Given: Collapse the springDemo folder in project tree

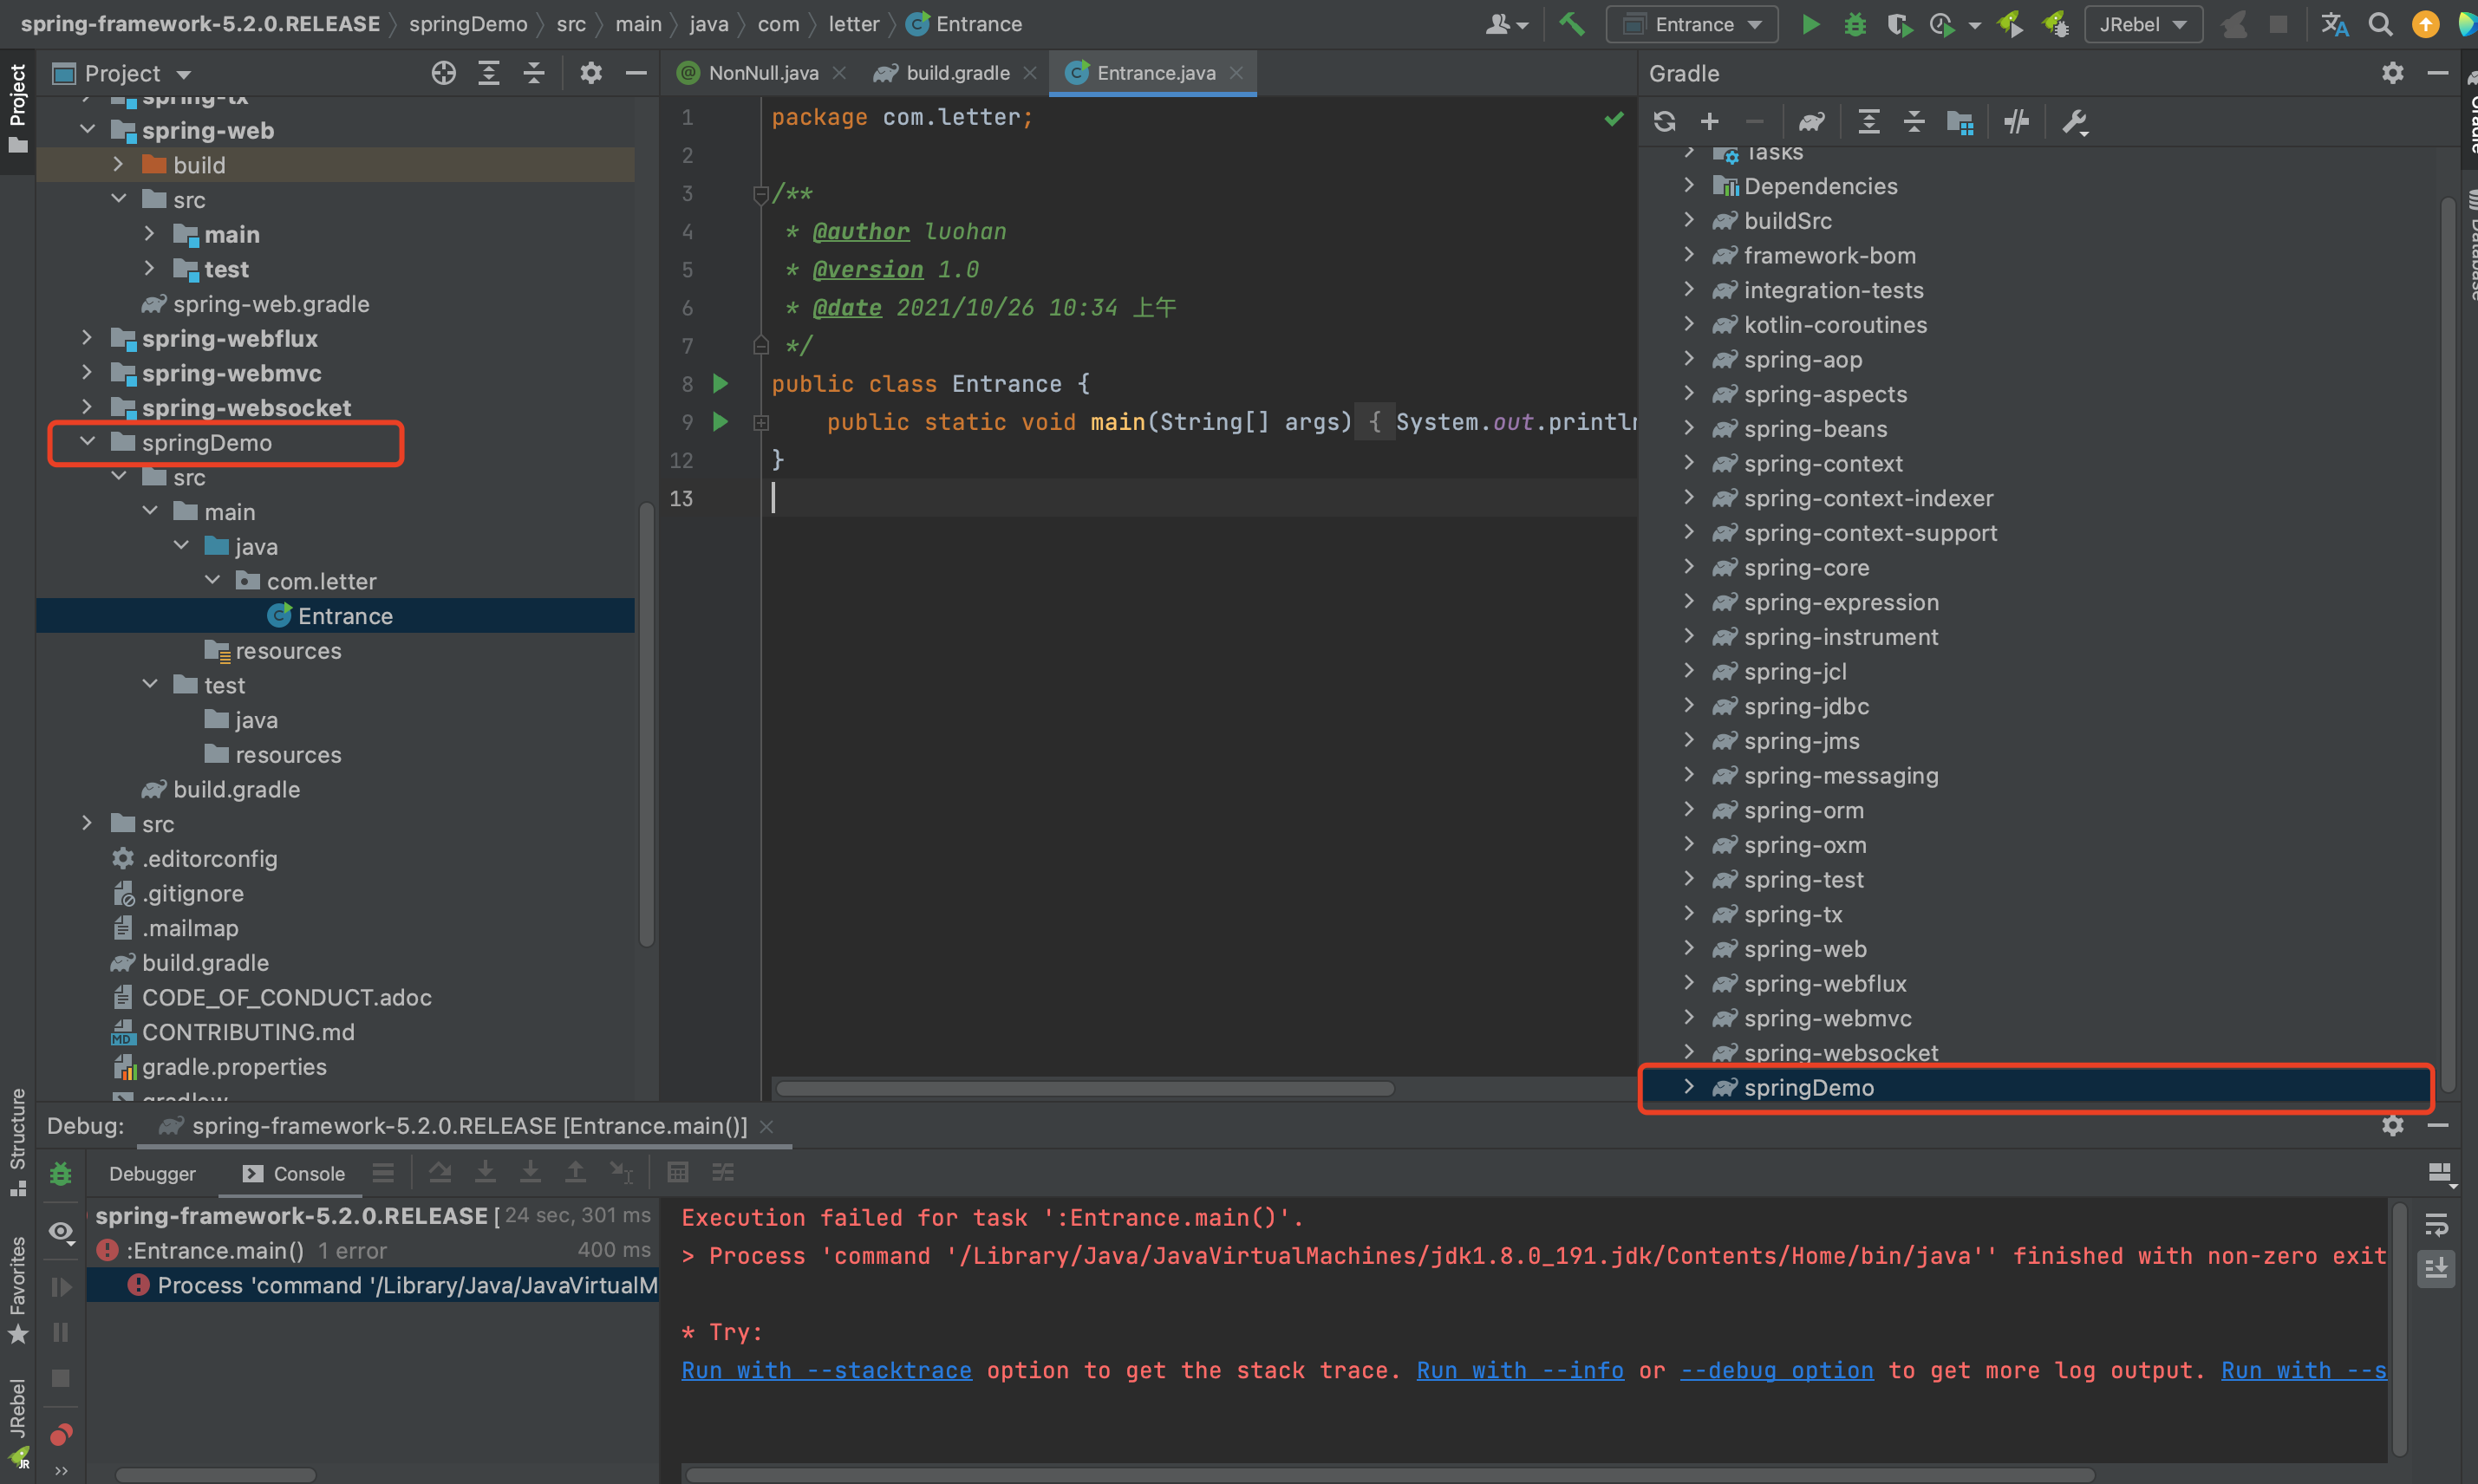Looking at the screenshot, I should point(87,441).
